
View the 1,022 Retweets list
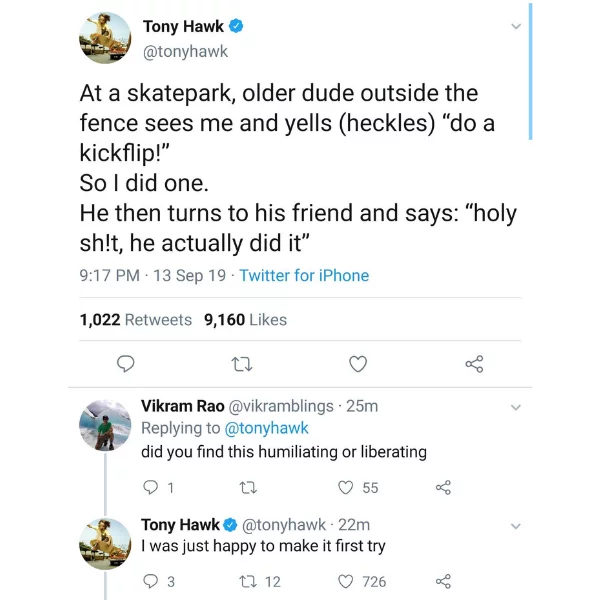pos(135,320)
